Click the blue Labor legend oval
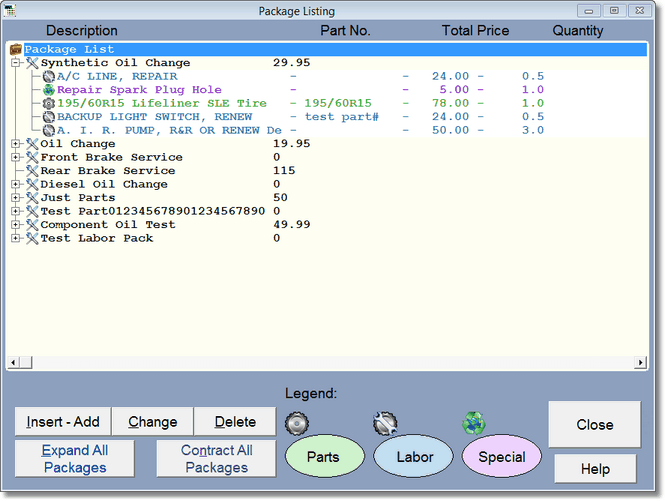665x501 pixels. point(414,456)
